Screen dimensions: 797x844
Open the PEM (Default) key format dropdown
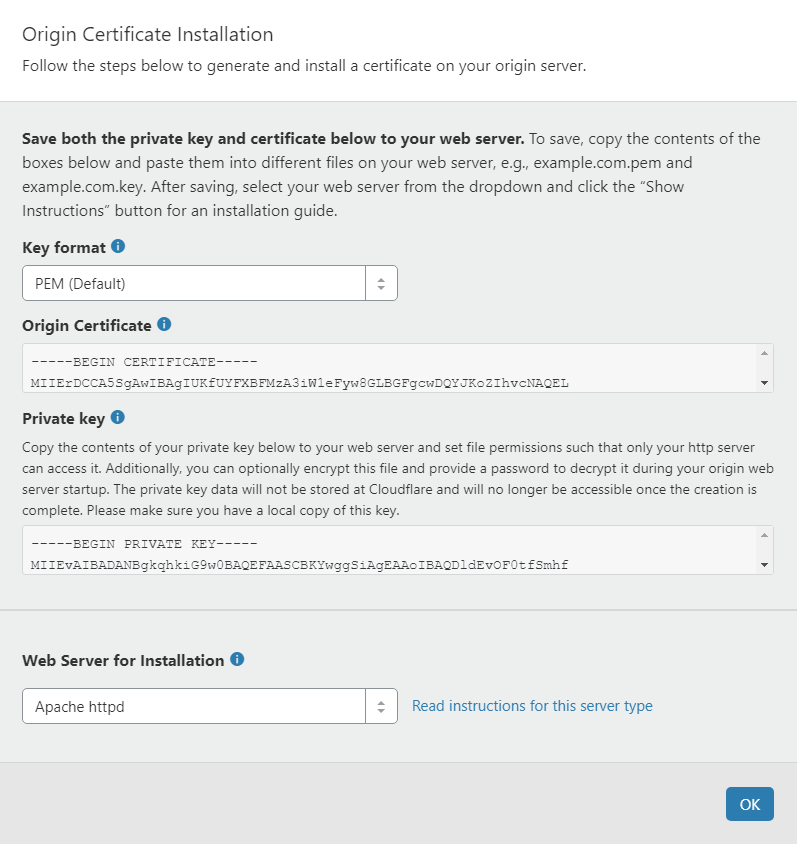[194, 283]
